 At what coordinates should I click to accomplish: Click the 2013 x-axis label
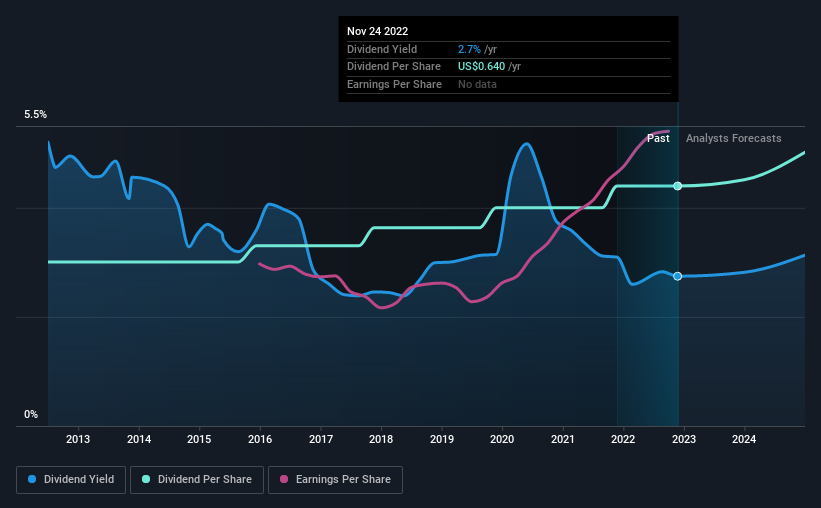78,439
